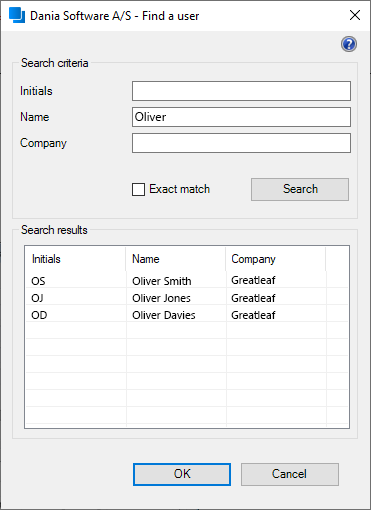Click Greatleaf company cell for Oliver Jones
Screen dimensions: 371x510
(253, 298)
